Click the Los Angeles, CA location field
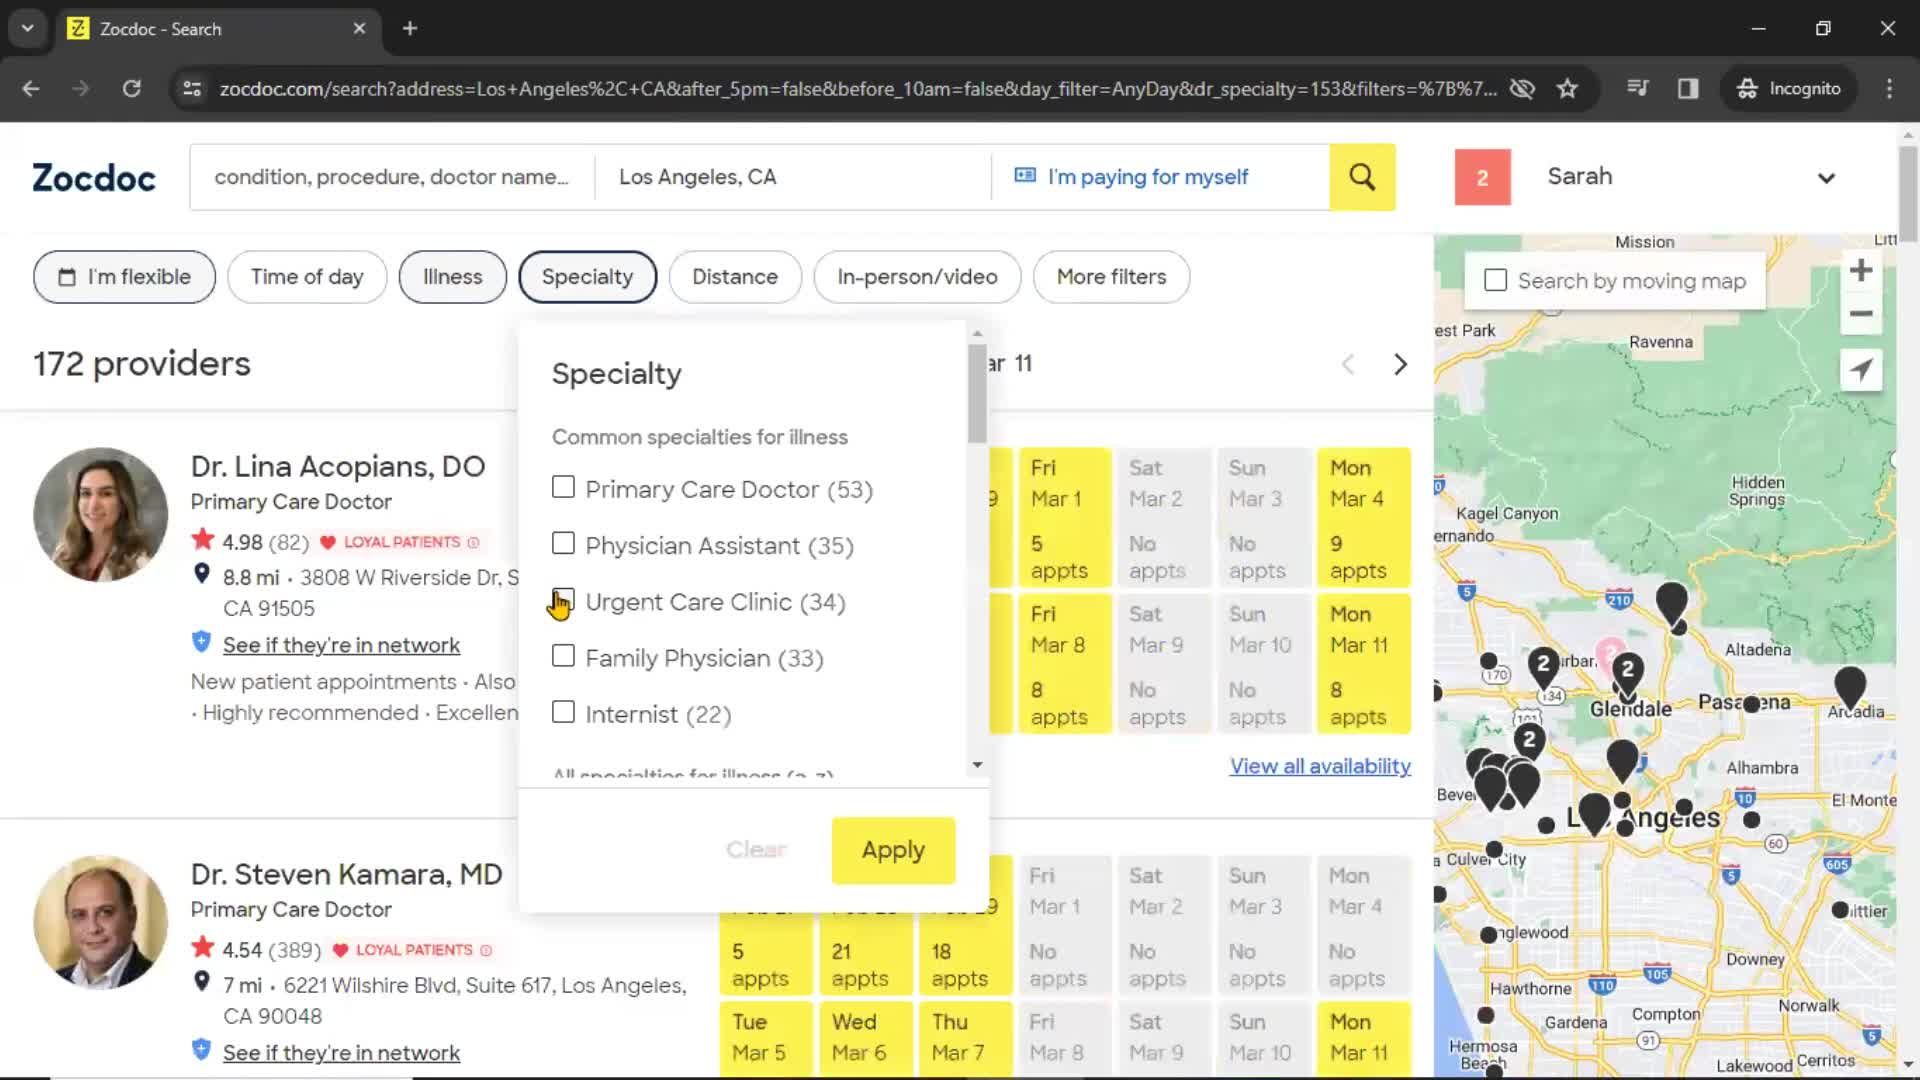The height and width of the screenshot is (1080, 1920). (793, 177)
